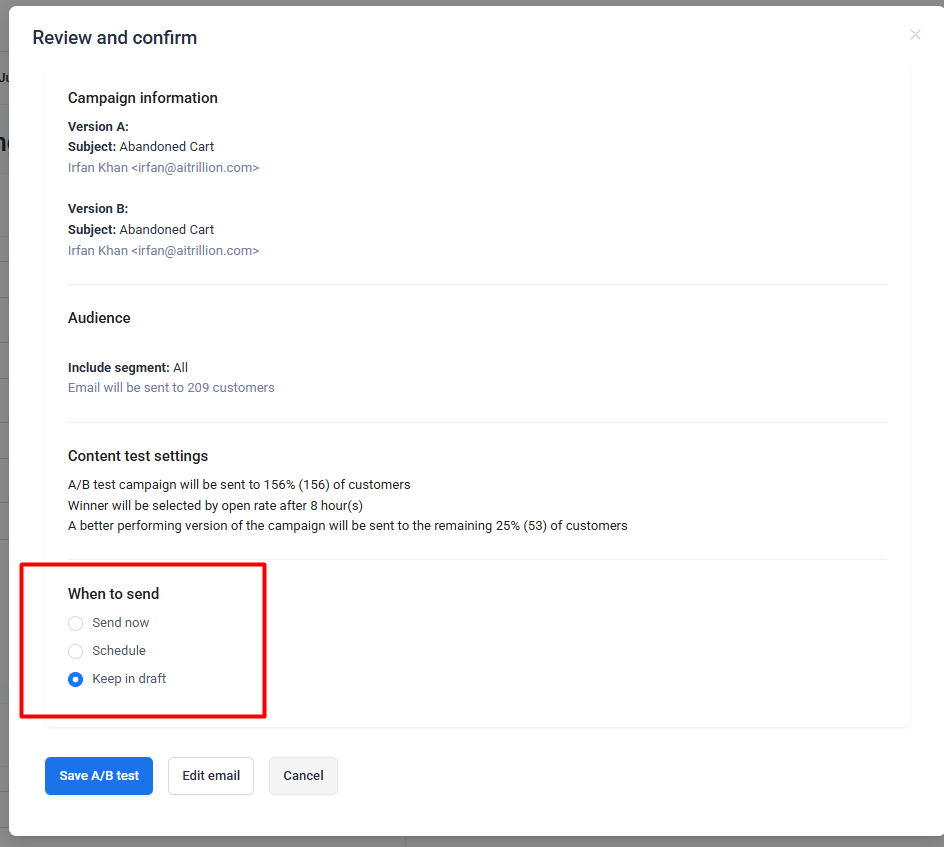Close the Review and confirm dialog
The width and height of the screenshot is (944, 847).
[915, 35]
